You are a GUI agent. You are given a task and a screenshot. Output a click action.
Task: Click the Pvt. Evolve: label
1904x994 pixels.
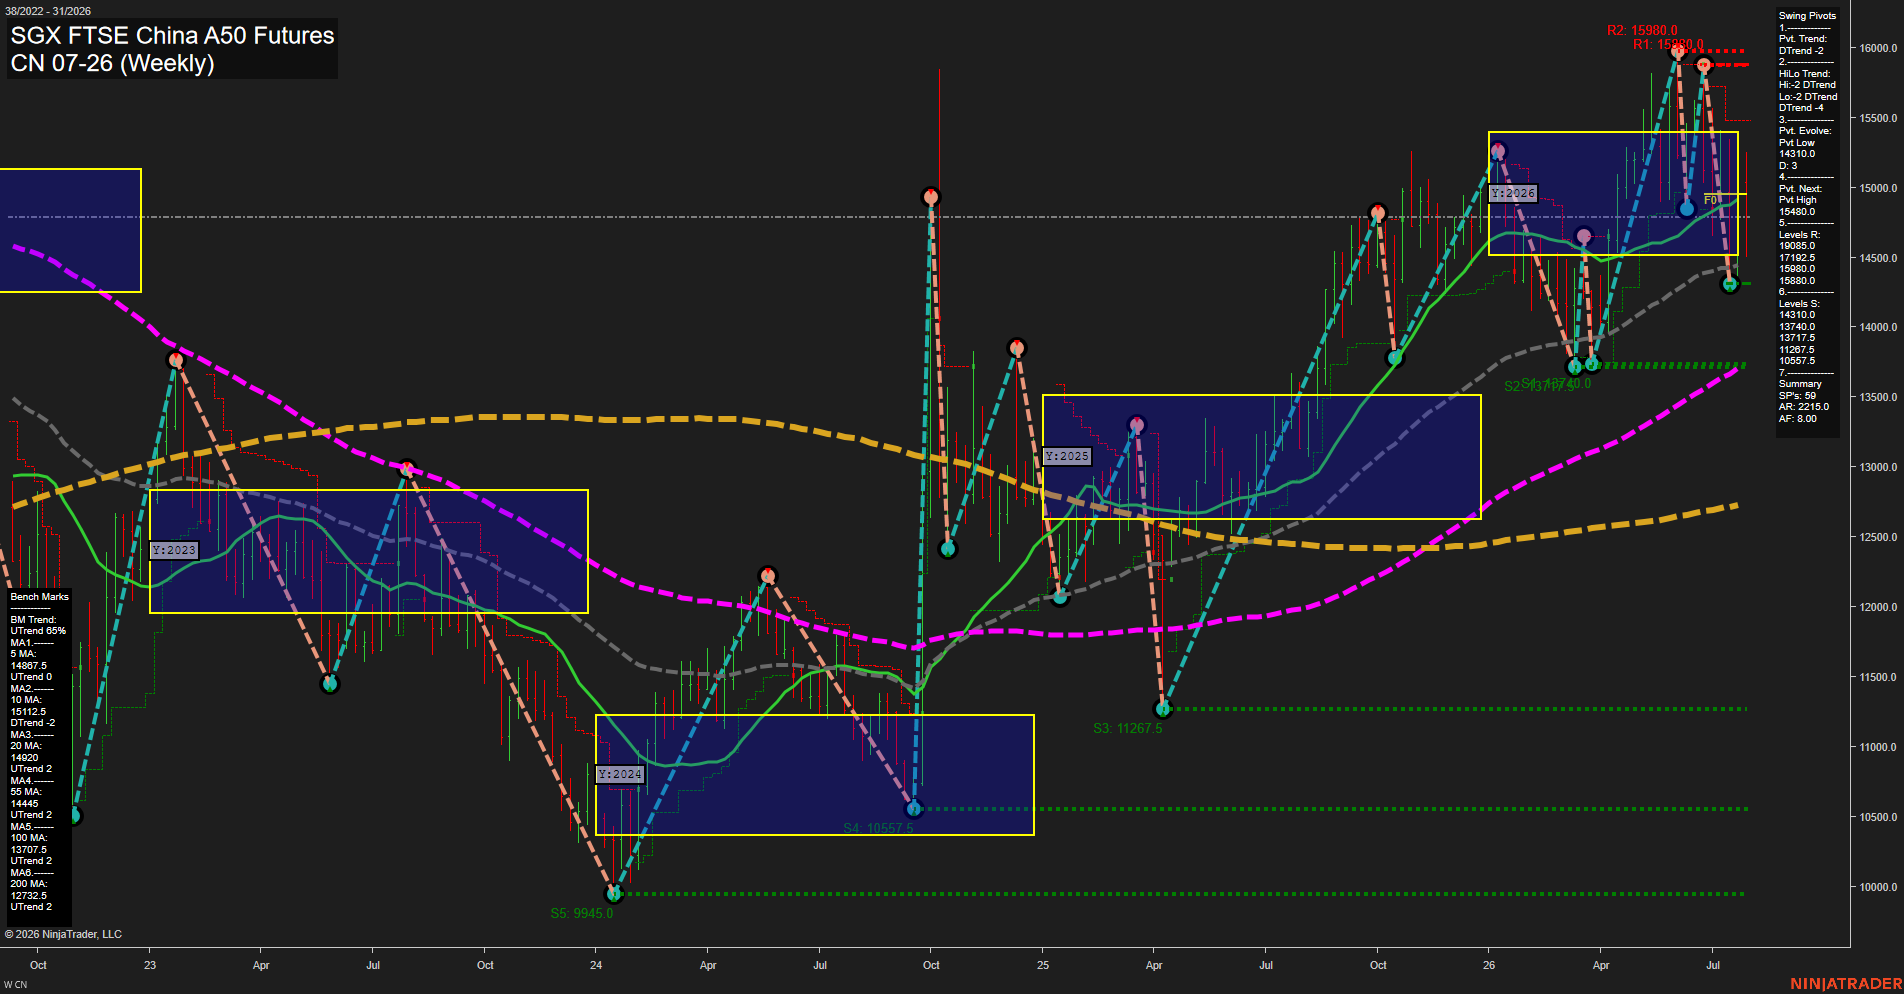pyautogui.click(x=1805, y=131)
